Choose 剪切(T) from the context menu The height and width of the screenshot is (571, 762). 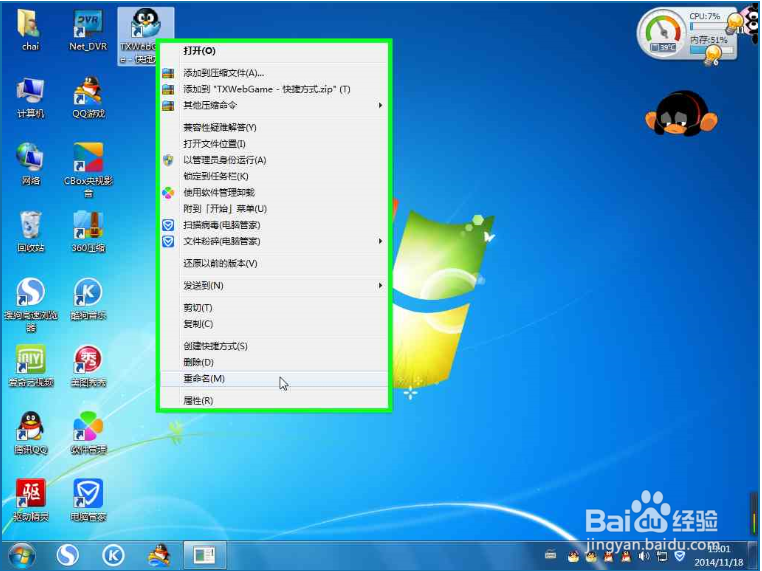click(274, 308)
